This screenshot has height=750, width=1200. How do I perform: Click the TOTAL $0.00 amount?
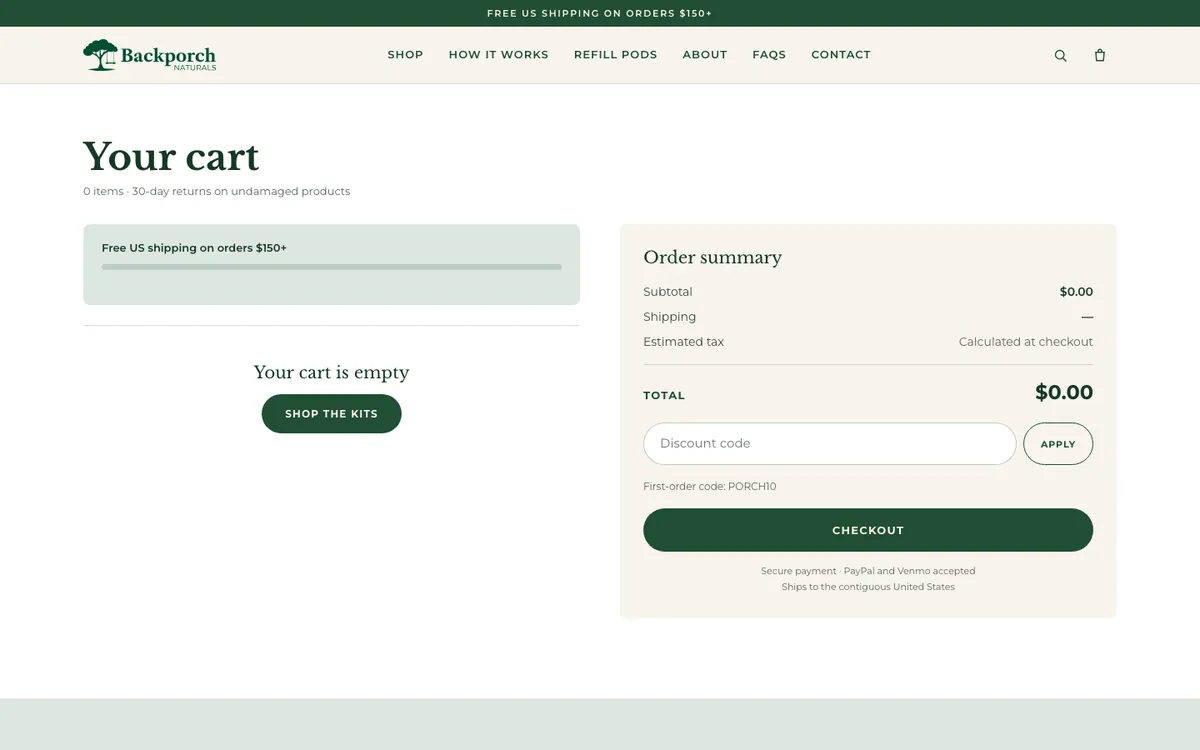1064,392
